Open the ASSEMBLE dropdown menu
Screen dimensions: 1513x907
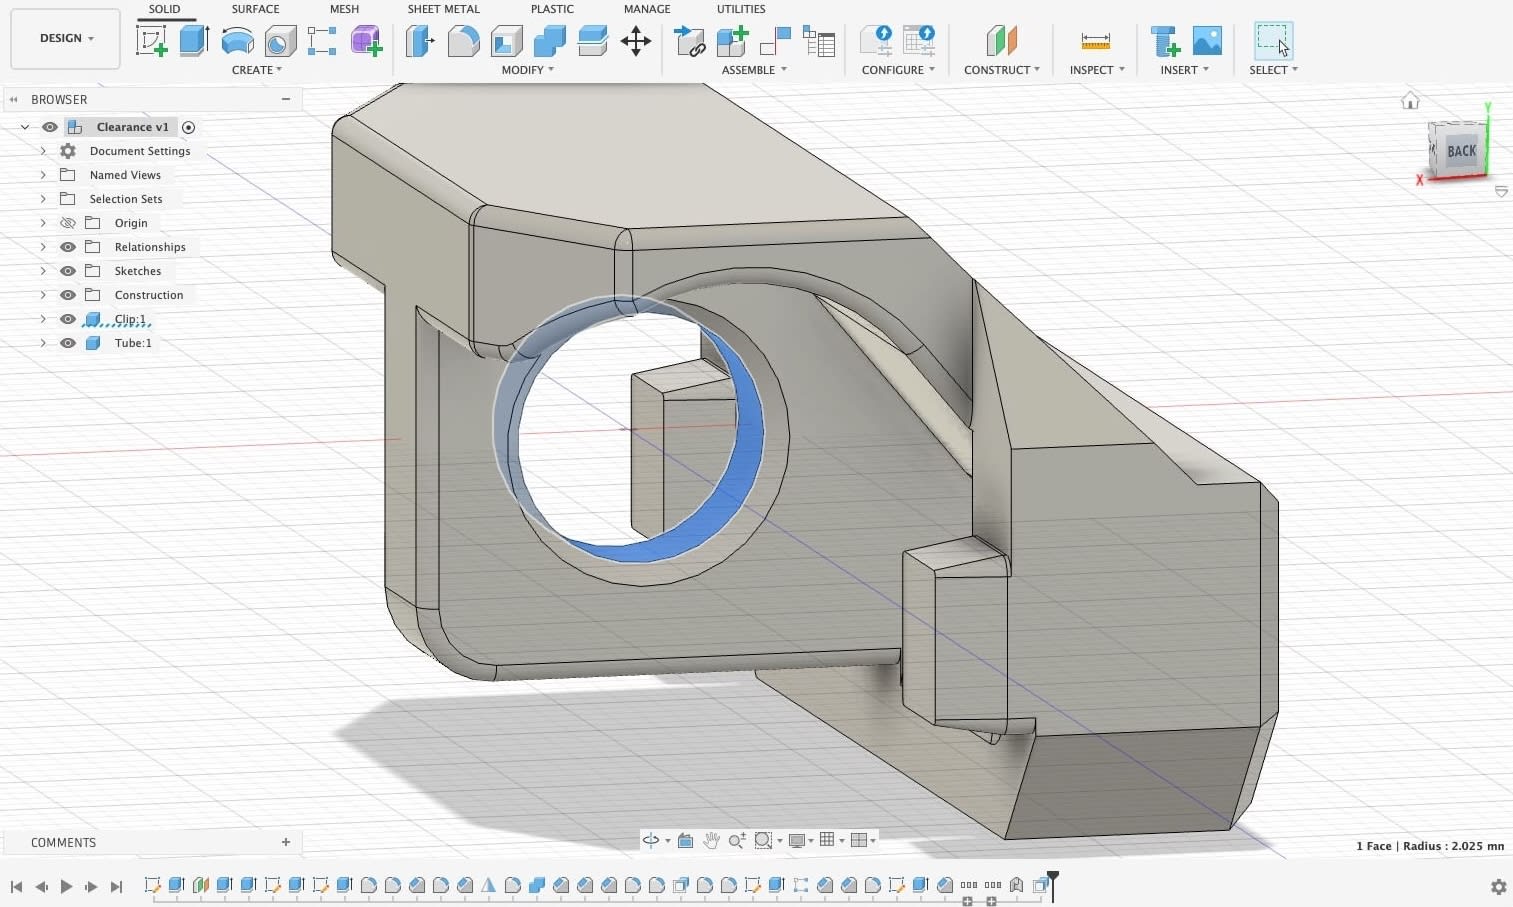[x=755, y=70]
